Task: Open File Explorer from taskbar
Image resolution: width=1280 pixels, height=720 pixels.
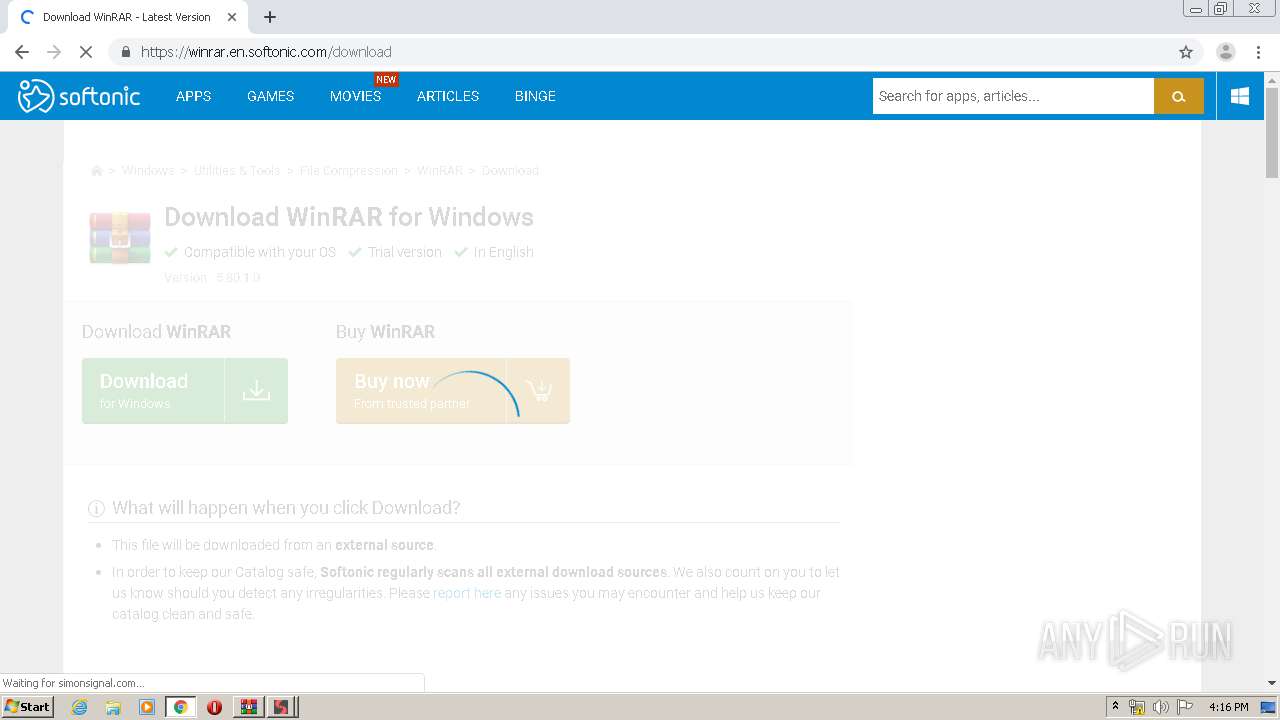Action: [113, 707]
